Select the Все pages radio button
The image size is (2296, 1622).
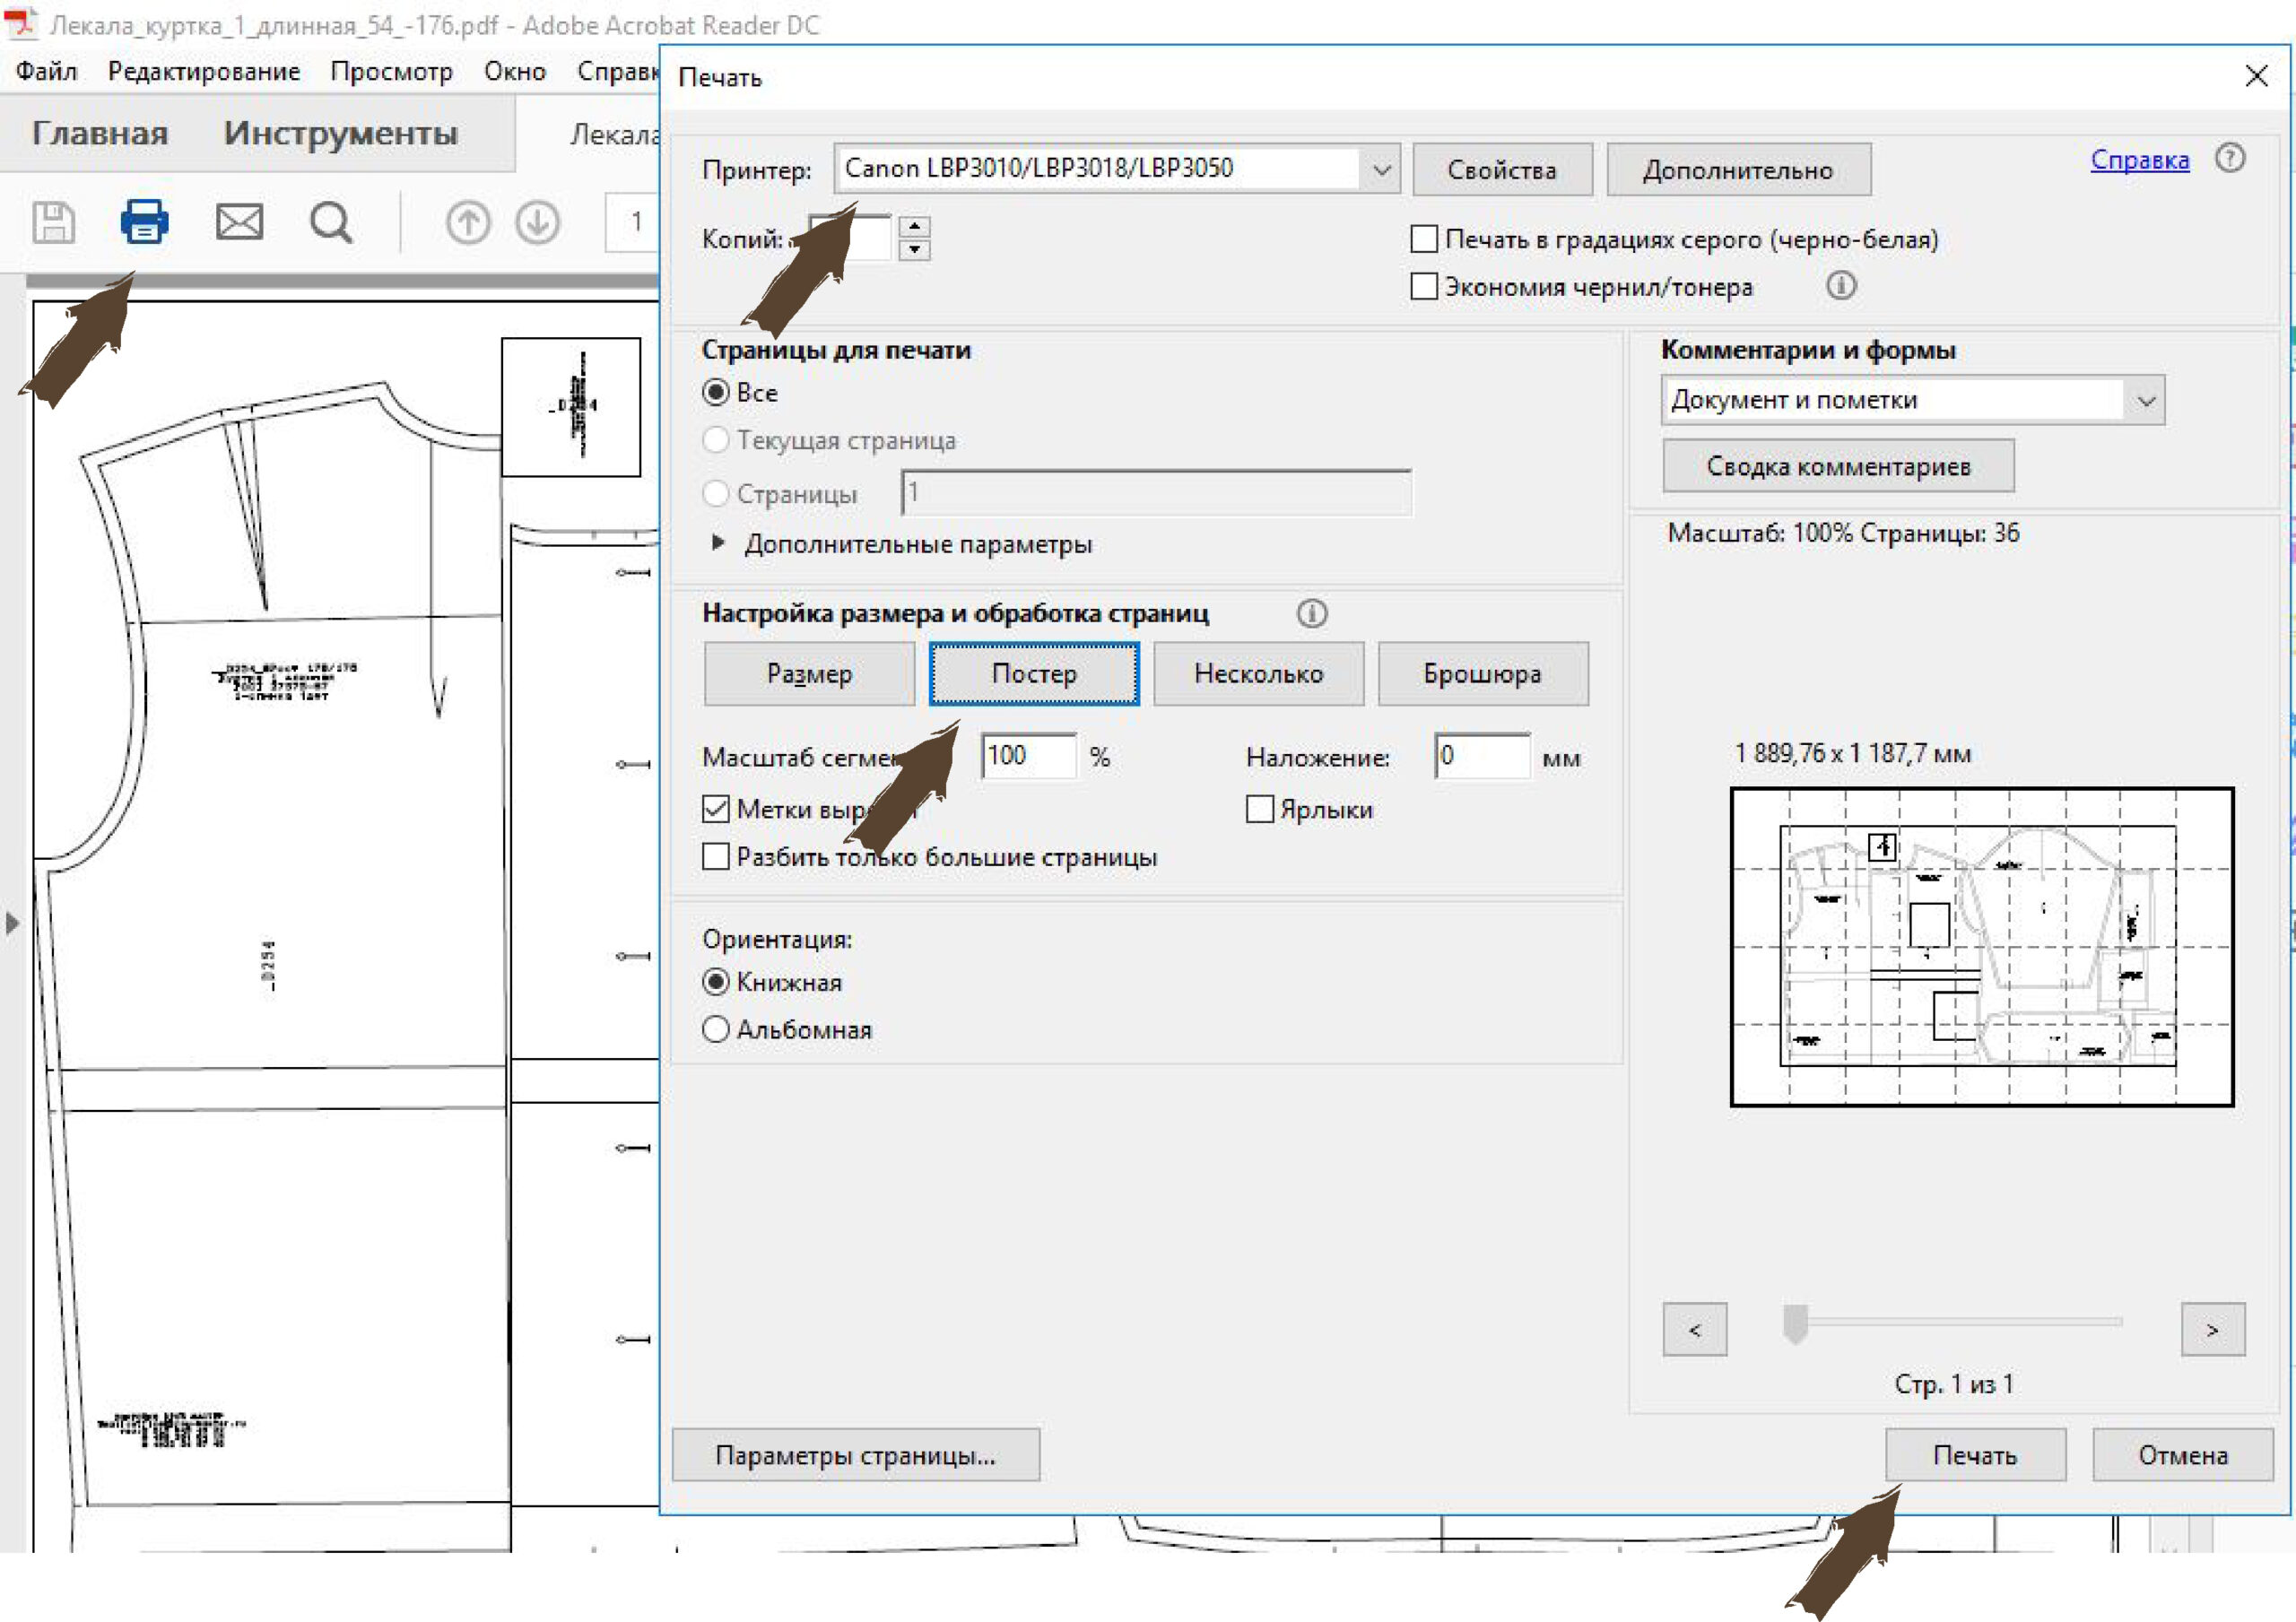(716, 392)
